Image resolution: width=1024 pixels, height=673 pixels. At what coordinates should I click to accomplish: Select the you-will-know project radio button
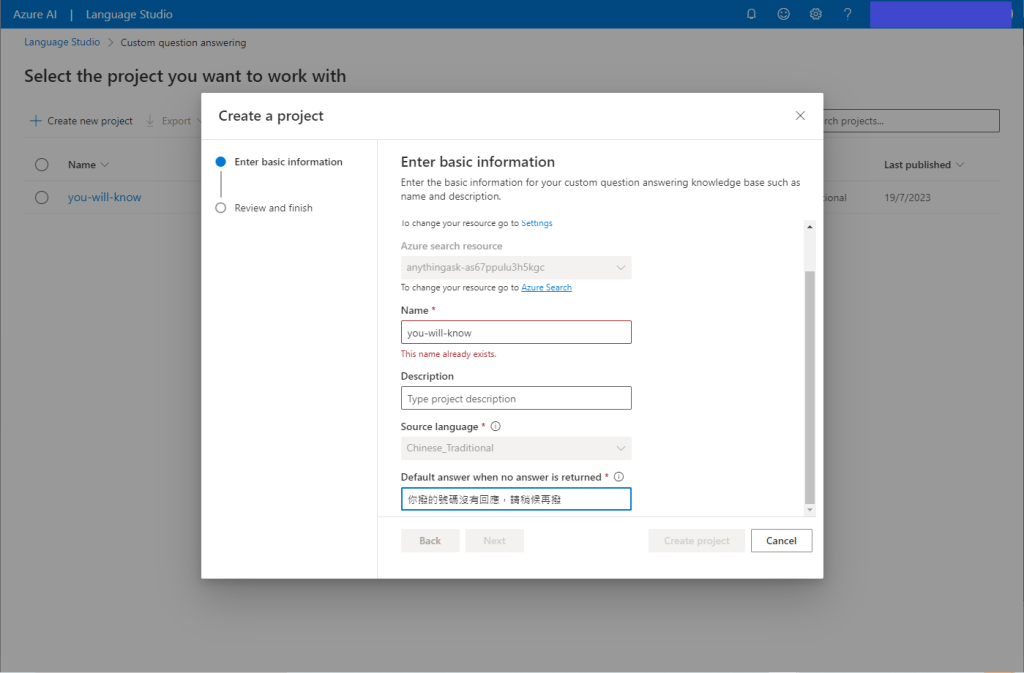pos(41,197)
